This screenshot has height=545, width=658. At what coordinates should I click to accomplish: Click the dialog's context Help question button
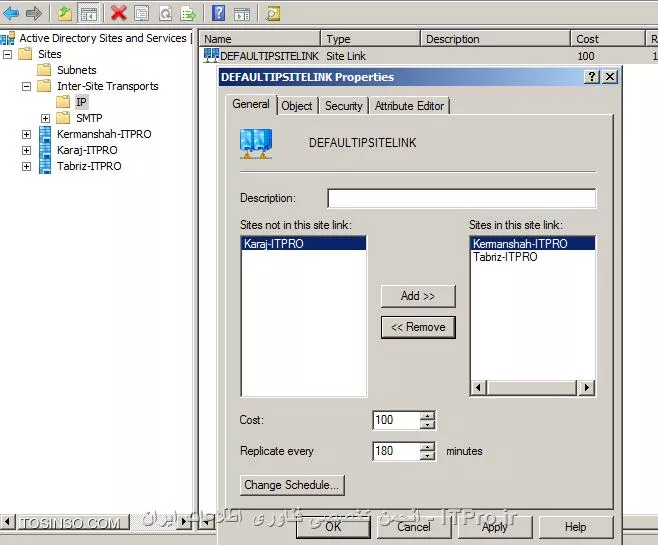592,77
